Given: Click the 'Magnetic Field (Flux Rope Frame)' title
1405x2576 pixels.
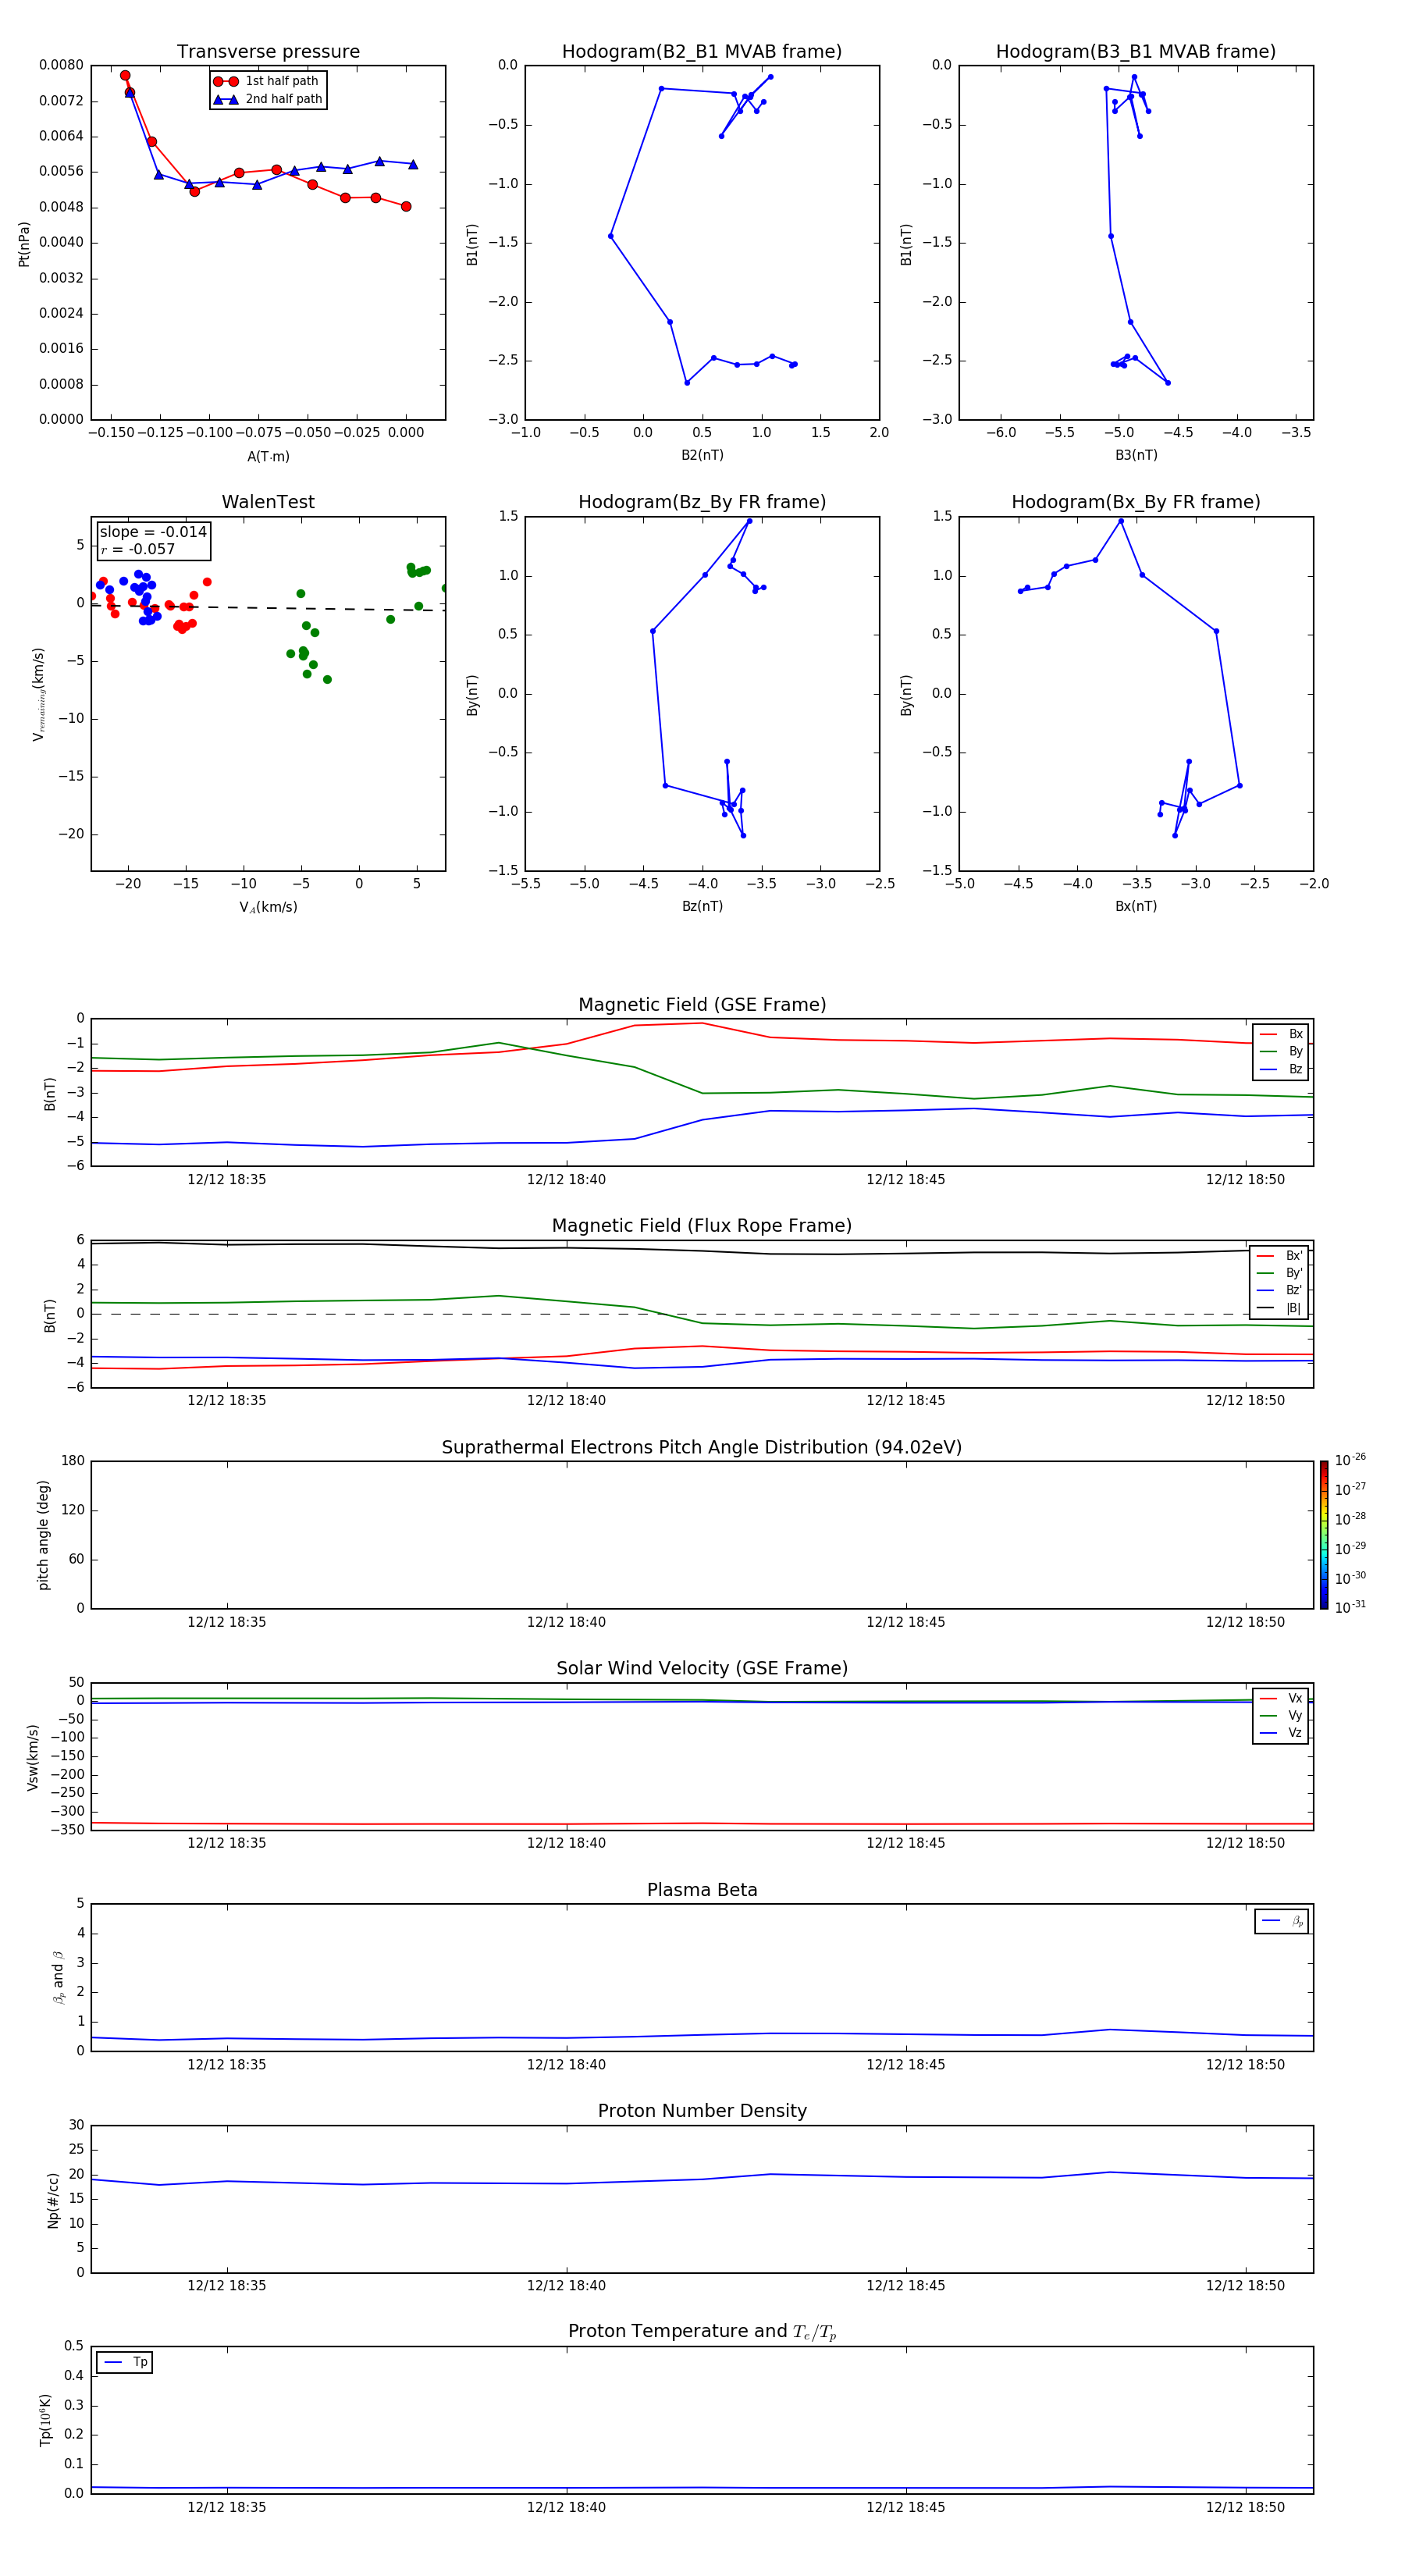Looking at the screenshot, I should 701,1226.
